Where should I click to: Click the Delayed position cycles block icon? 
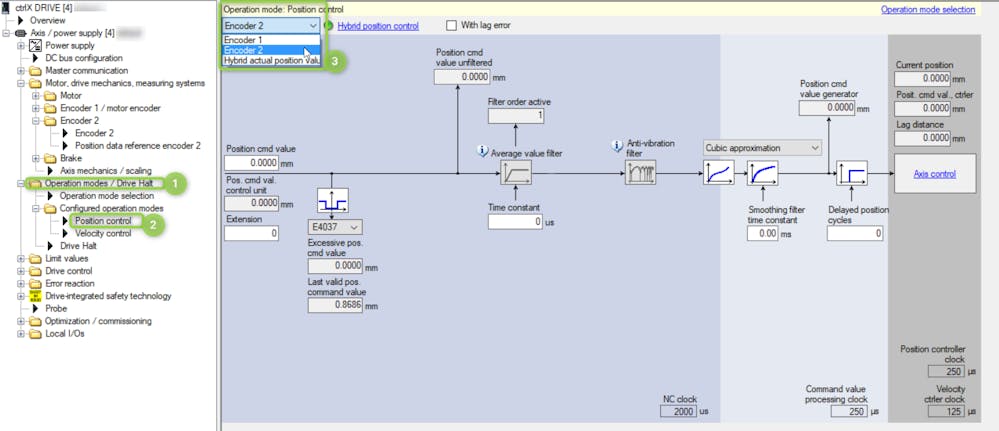tap(851, 173)
